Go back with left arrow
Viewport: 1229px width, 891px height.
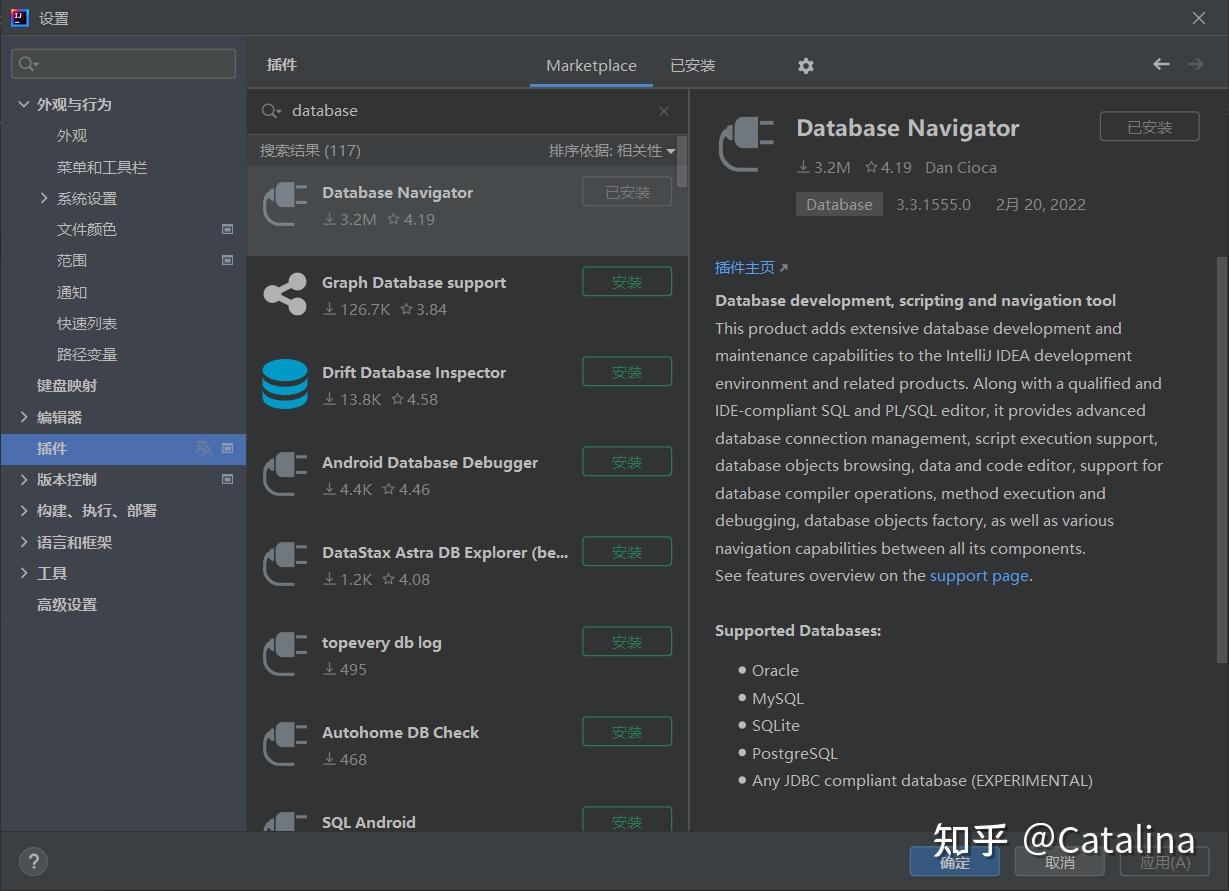tap(1161, 64)
